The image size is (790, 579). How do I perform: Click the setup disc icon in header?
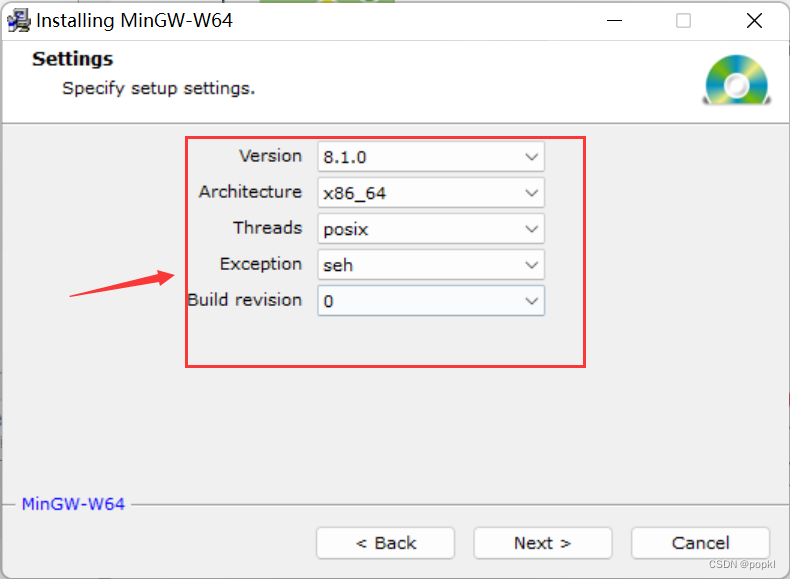tap(737, 80)
